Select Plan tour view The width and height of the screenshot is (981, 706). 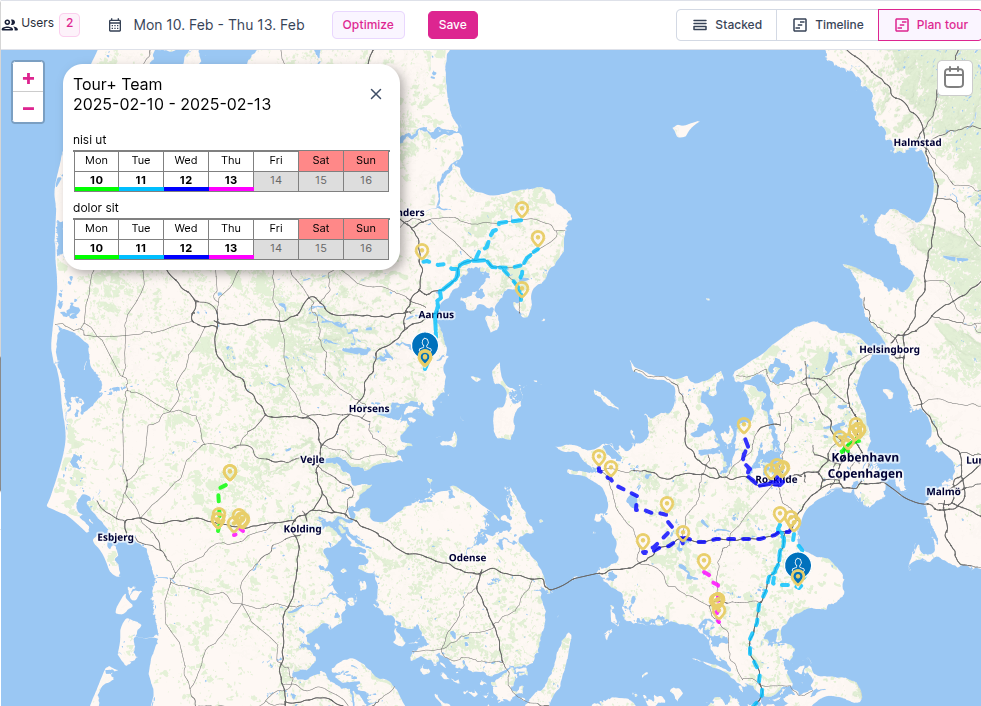[x=930, y=25]
